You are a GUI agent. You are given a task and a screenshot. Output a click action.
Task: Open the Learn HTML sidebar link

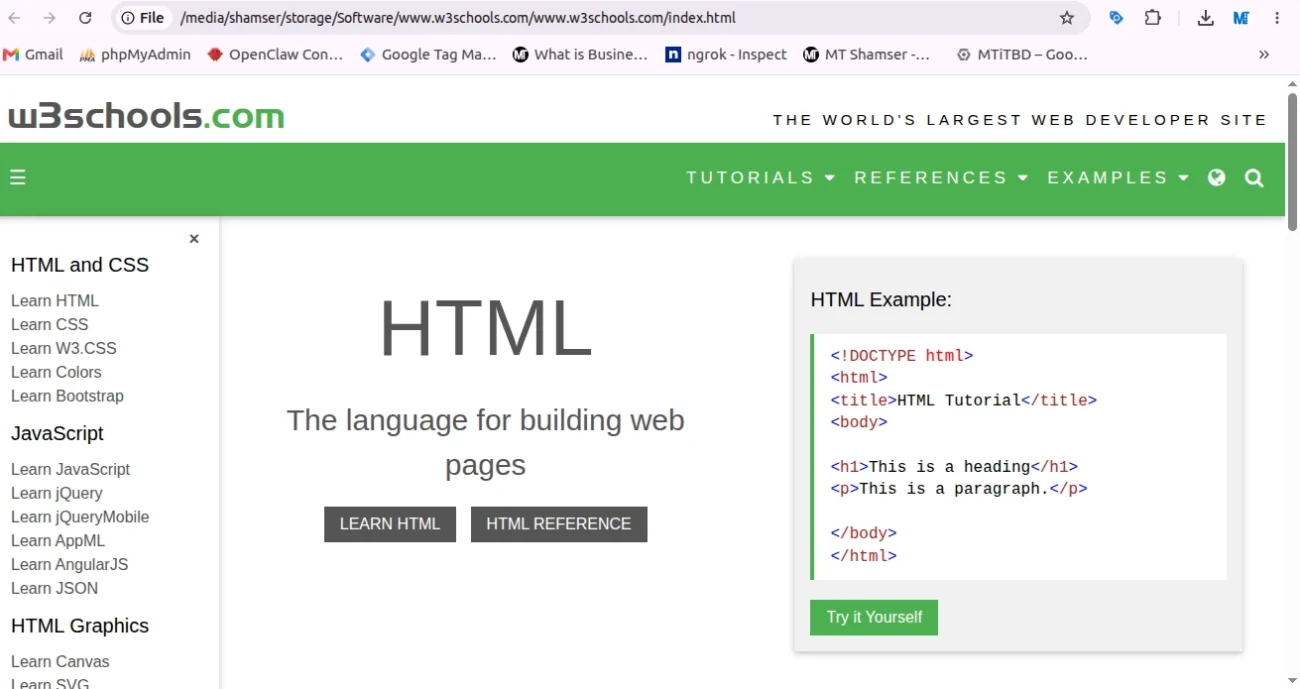click(x=55, y=301)
